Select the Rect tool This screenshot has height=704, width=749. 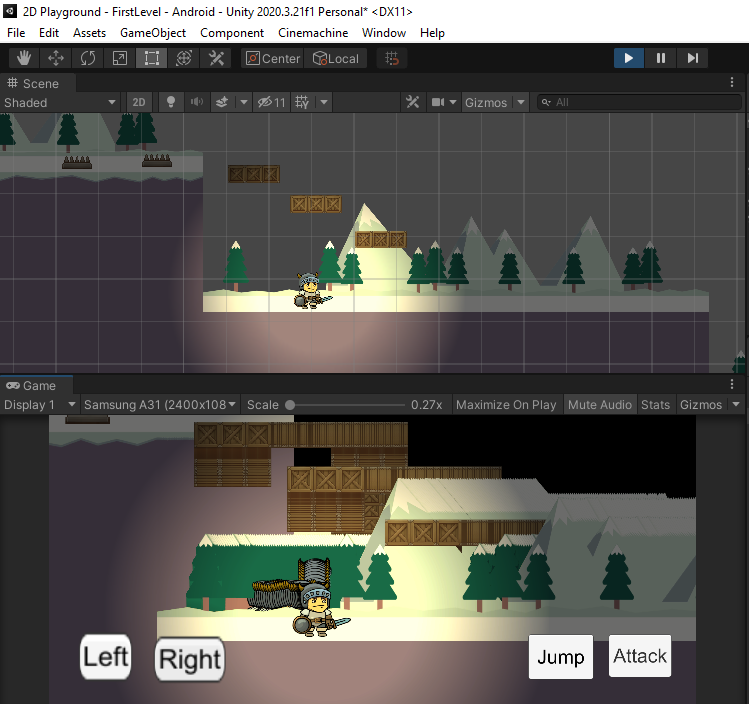pos(151,58)
